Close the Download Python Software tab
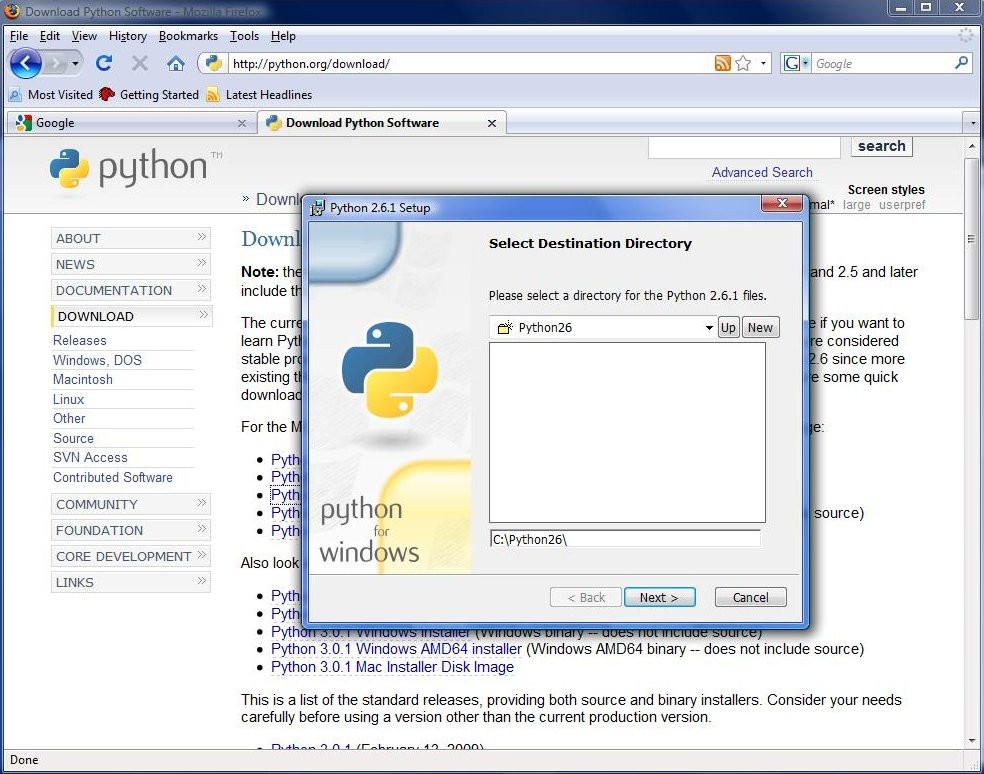 492,124
